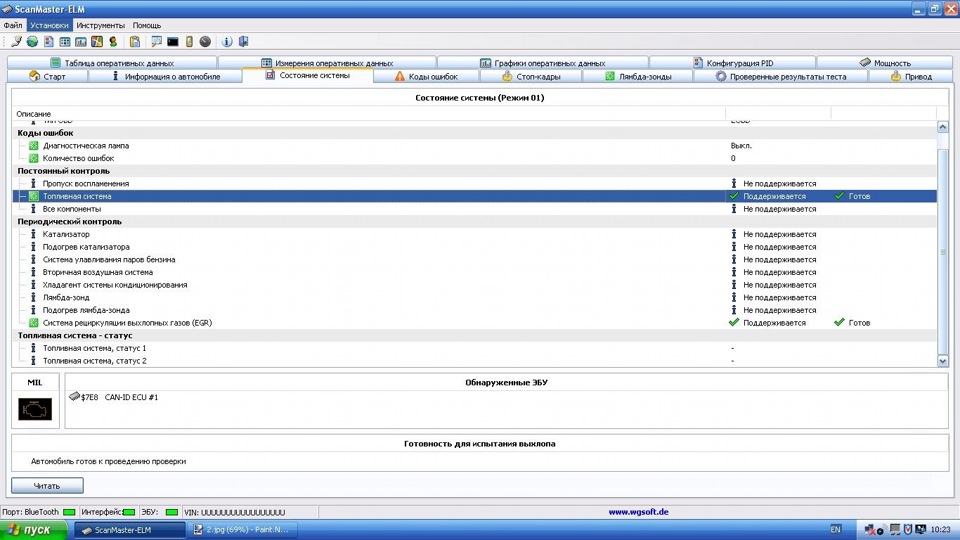
Task: Click green icon beside EGR system row
Action: 34,323
